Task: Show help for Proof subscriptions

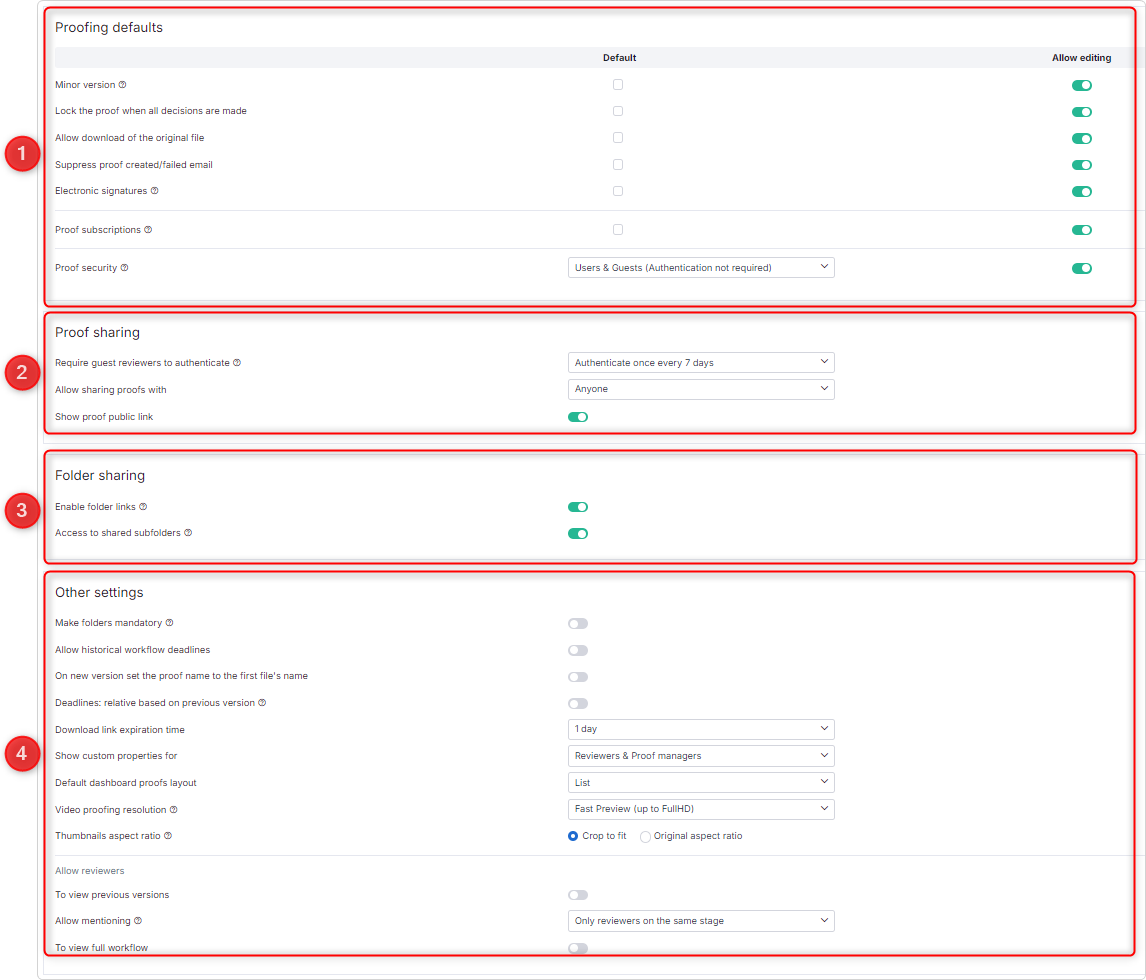Action: [x=148, y=229]
